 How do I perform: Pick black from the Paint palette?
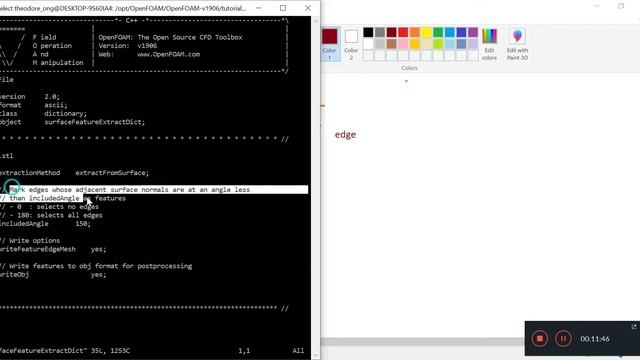click(368, 32)
